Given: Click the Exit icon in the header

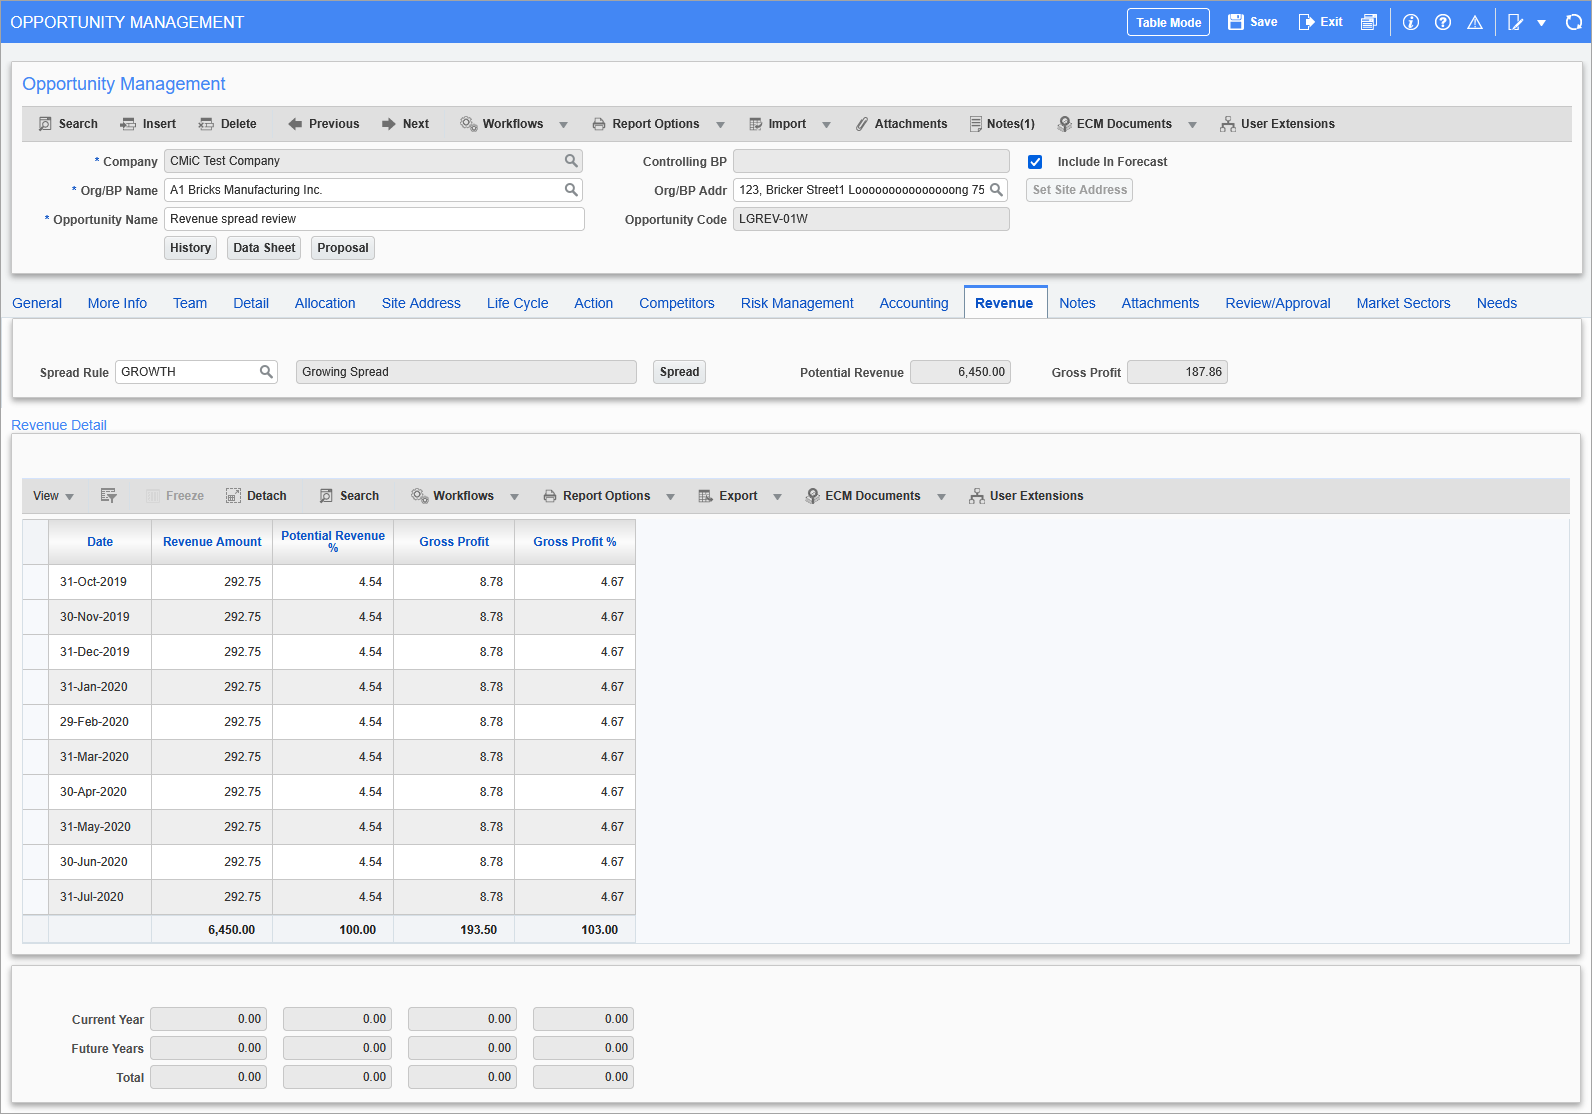Looking at the screenshot, I should (x=1306, y=22).
